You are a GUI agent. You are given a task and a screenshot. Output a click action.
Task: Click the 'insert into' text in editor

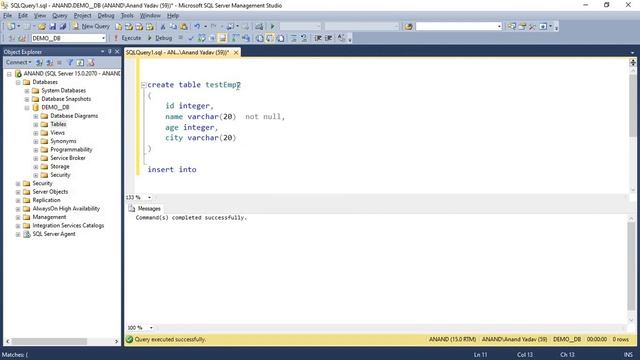(x=172, y=169)
